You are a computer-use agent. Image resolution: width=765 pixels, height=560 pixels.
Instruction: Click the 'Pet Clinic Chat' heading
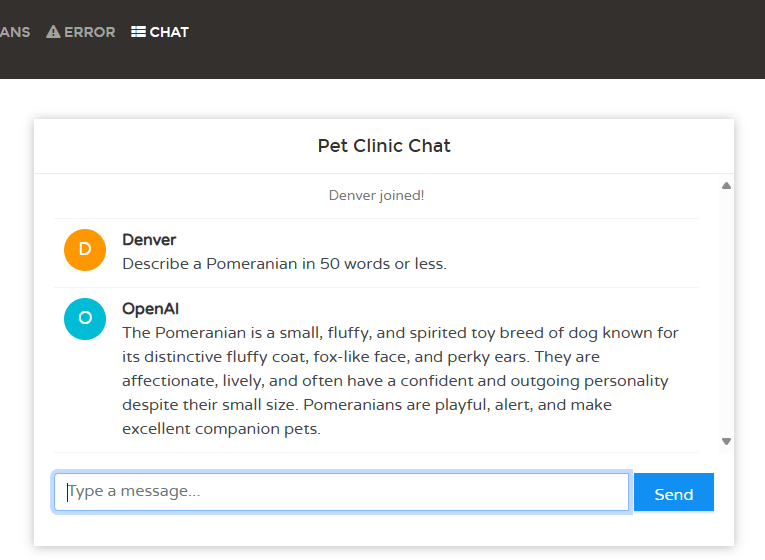[x=384, y=146]
